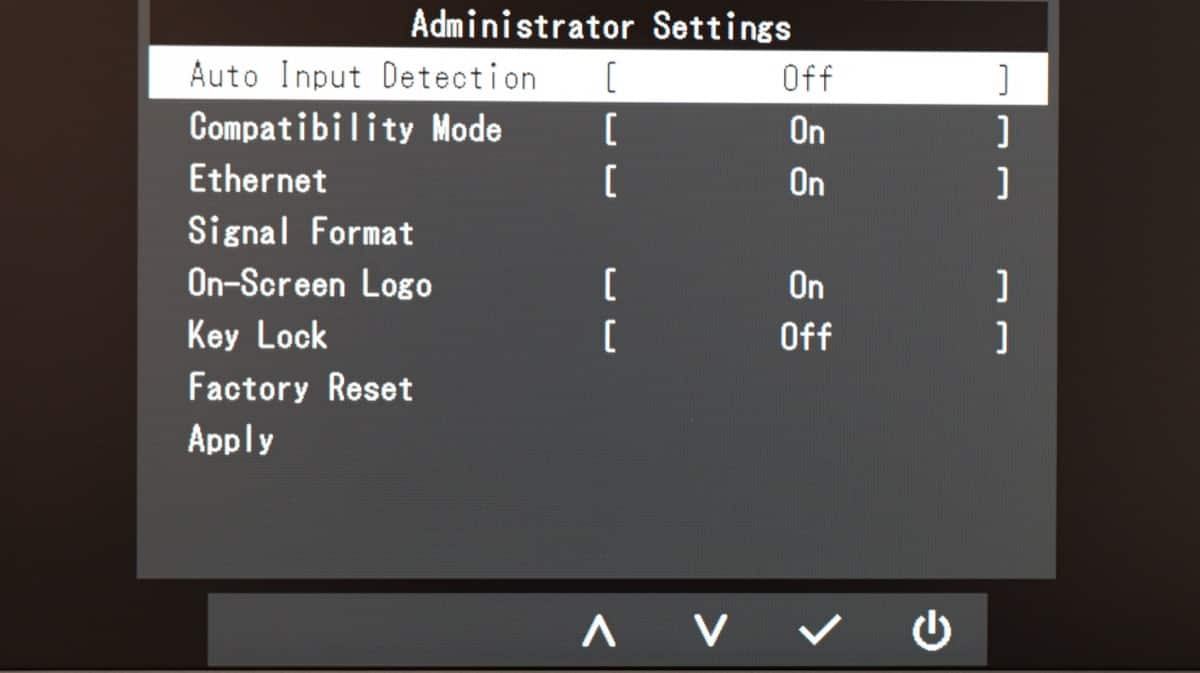Select the Ethernet menu entry

tap(257, 180)
